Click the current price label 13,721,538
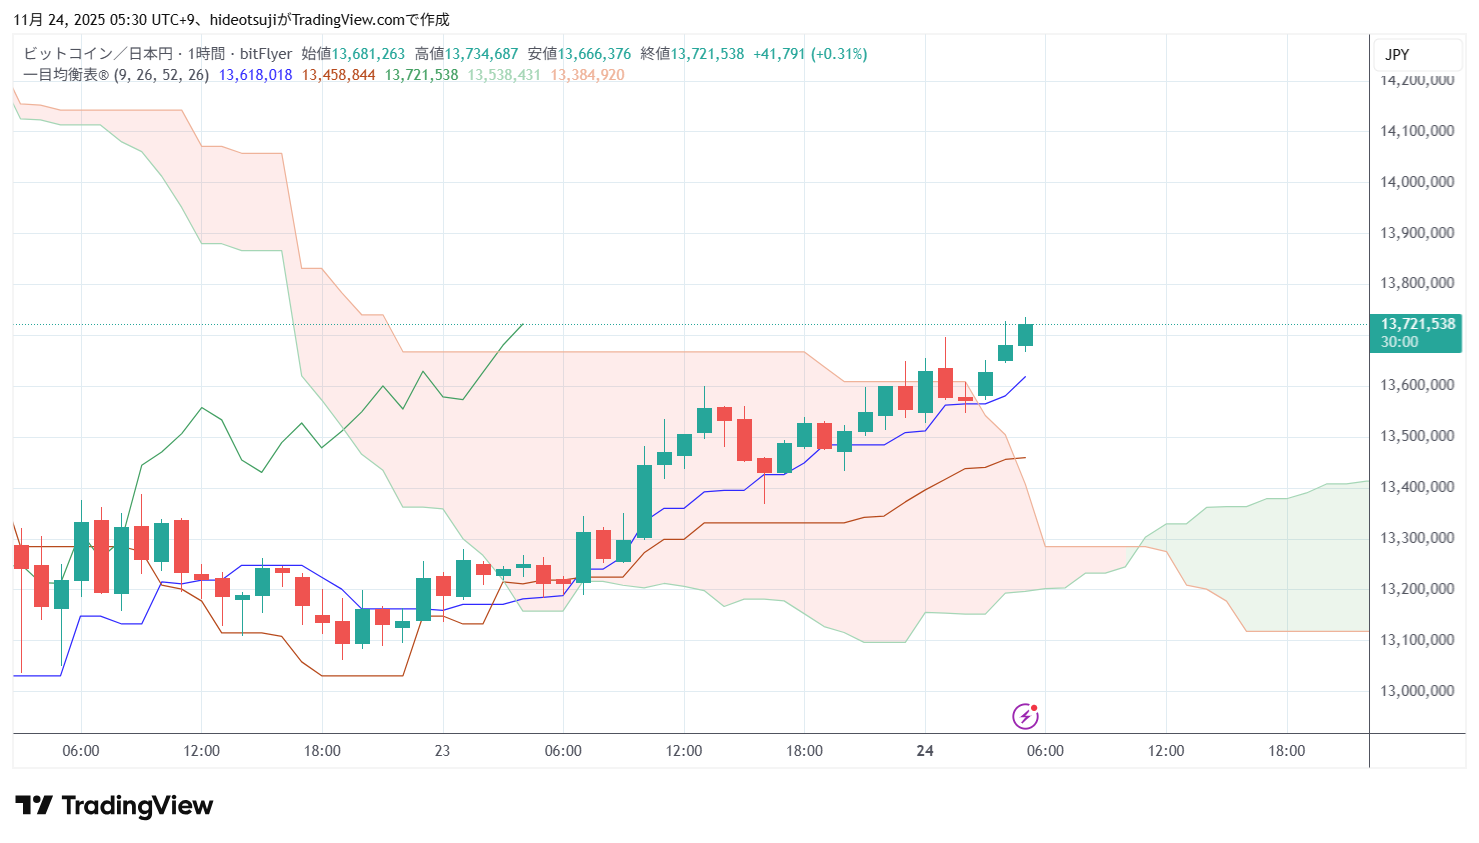The height and width of the screenshot is (843, 1479). [x=1417, y=324]
